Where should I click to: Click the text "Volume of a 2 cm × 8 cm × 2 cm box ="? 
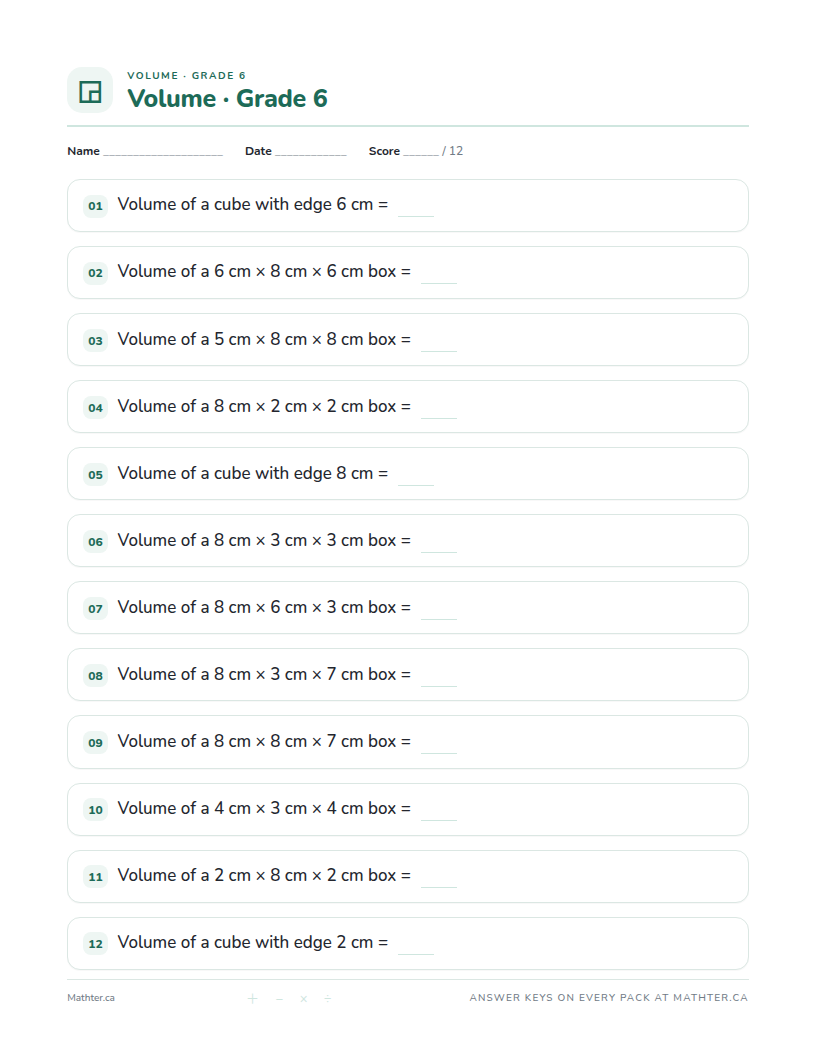click(x=265, y=875)
